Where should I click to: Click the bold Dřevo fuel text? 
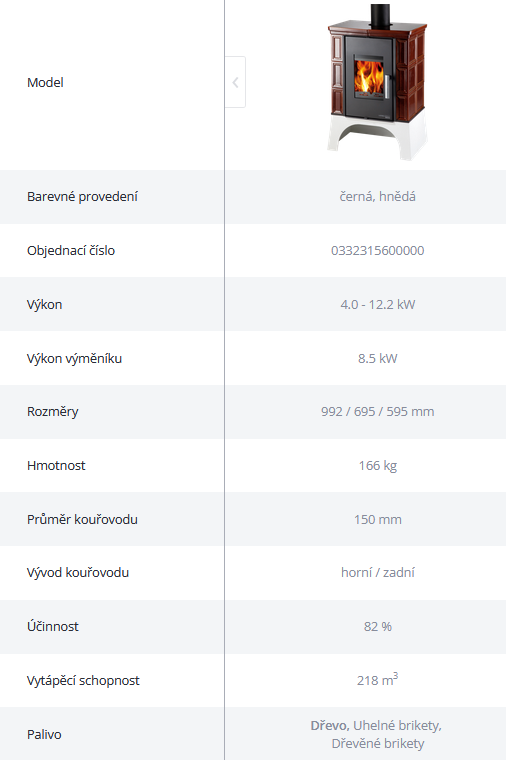click(330, 726)
